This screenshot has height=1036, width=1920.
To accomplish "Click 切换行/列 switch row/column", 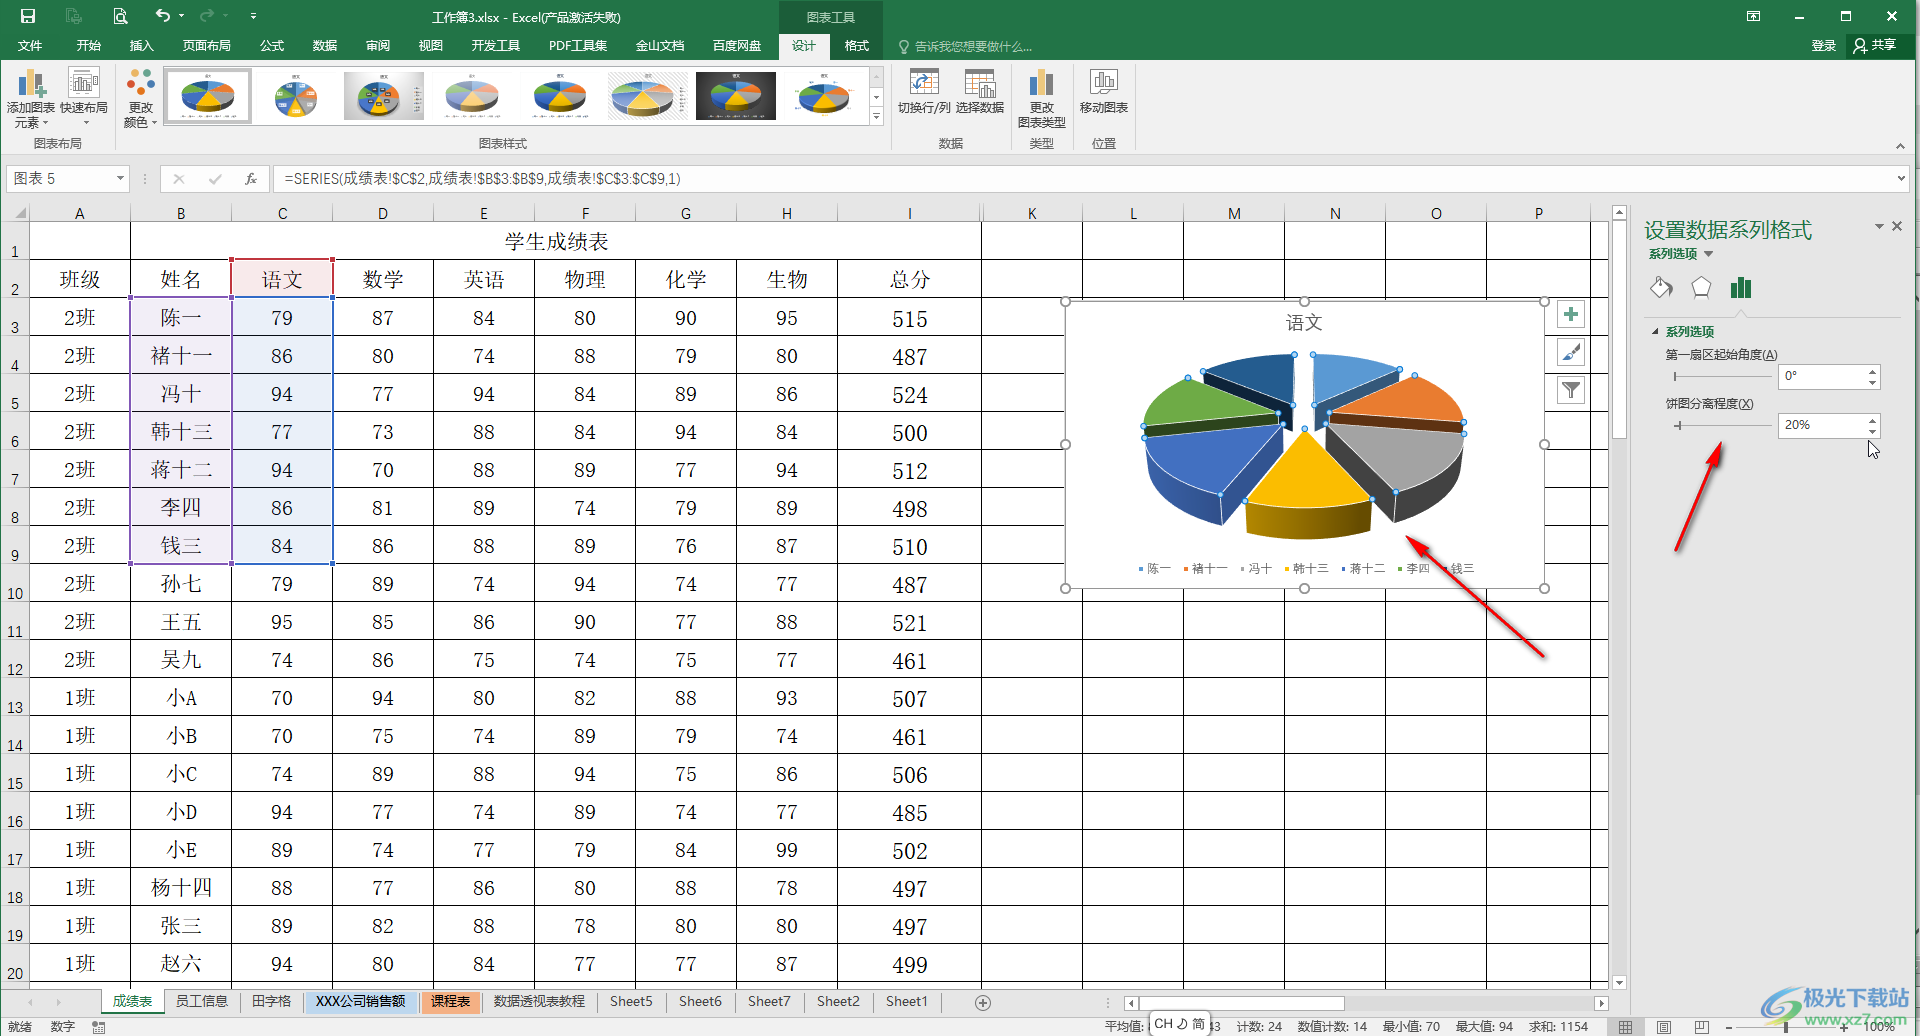I will tap(924, 92).
